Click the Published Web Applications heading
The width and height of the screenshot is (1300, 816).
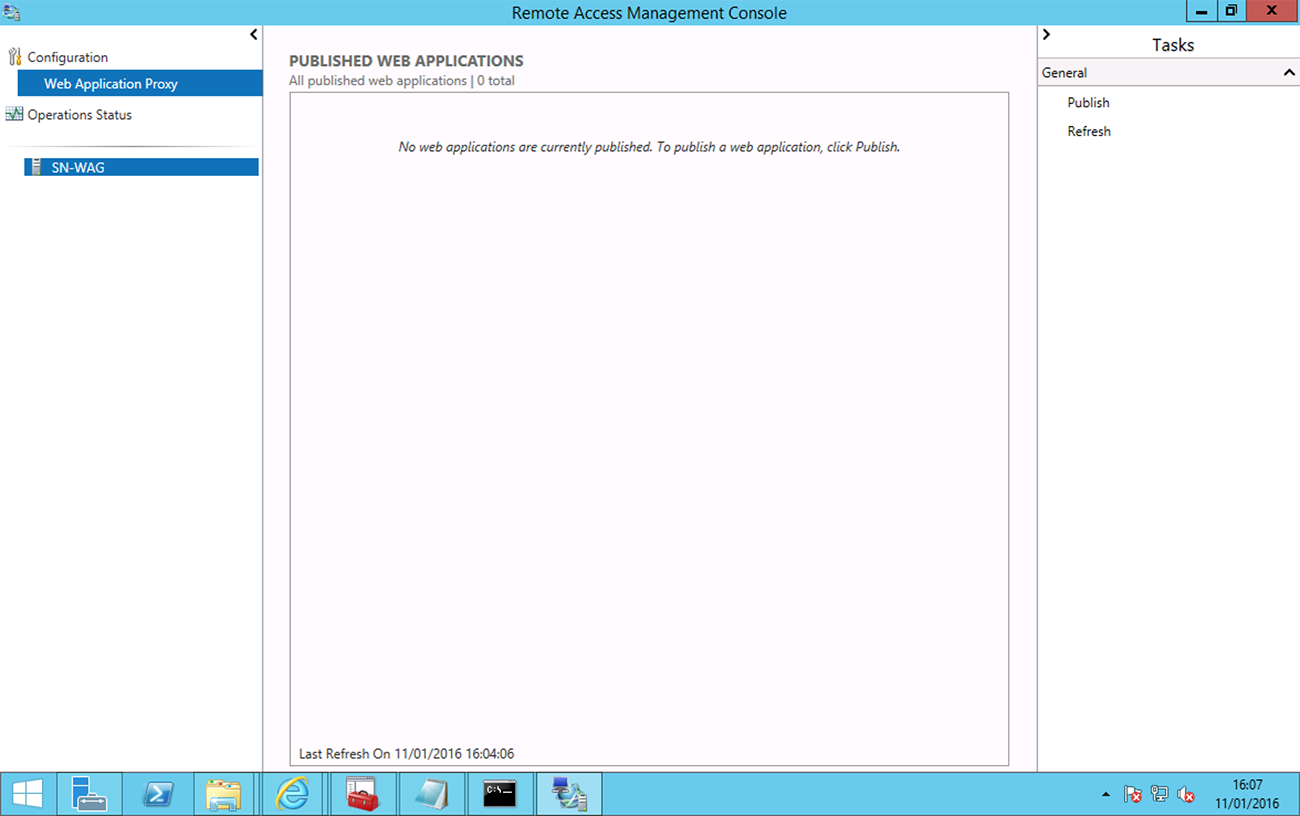[406, 61]
